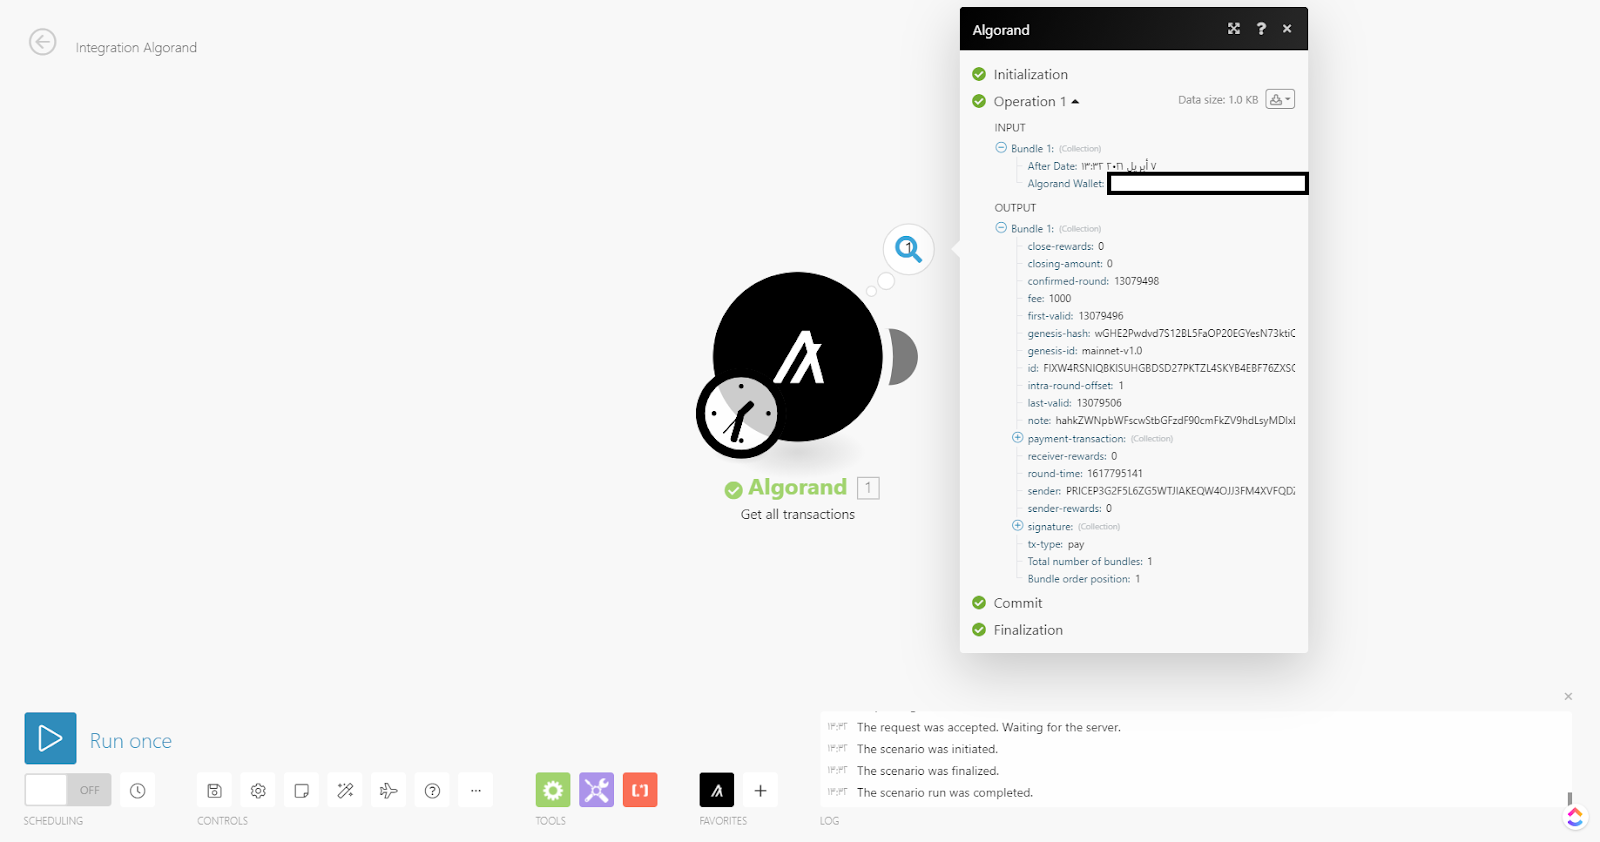Click the Algorand Wallet field

(x=1208, y=184)
